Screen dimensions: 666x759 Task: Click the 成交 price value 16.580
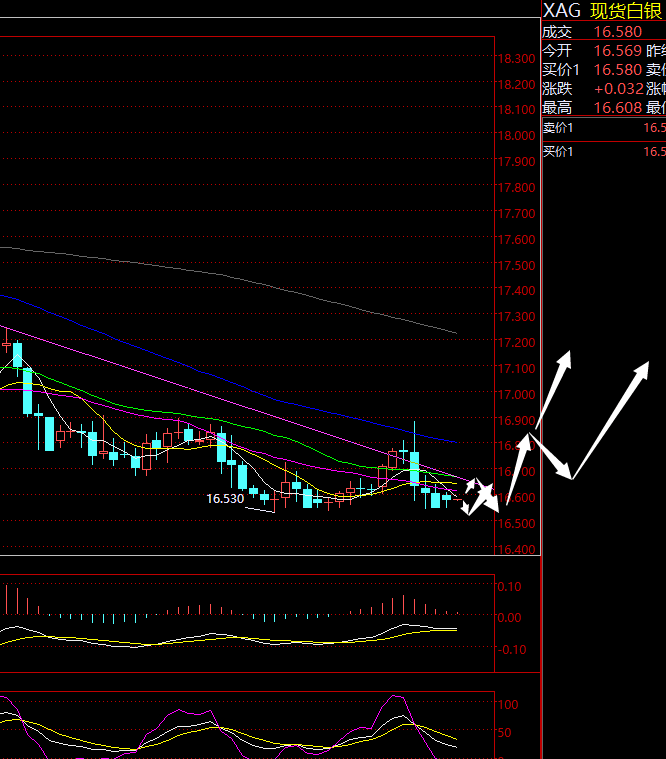[x=618, y=32]
